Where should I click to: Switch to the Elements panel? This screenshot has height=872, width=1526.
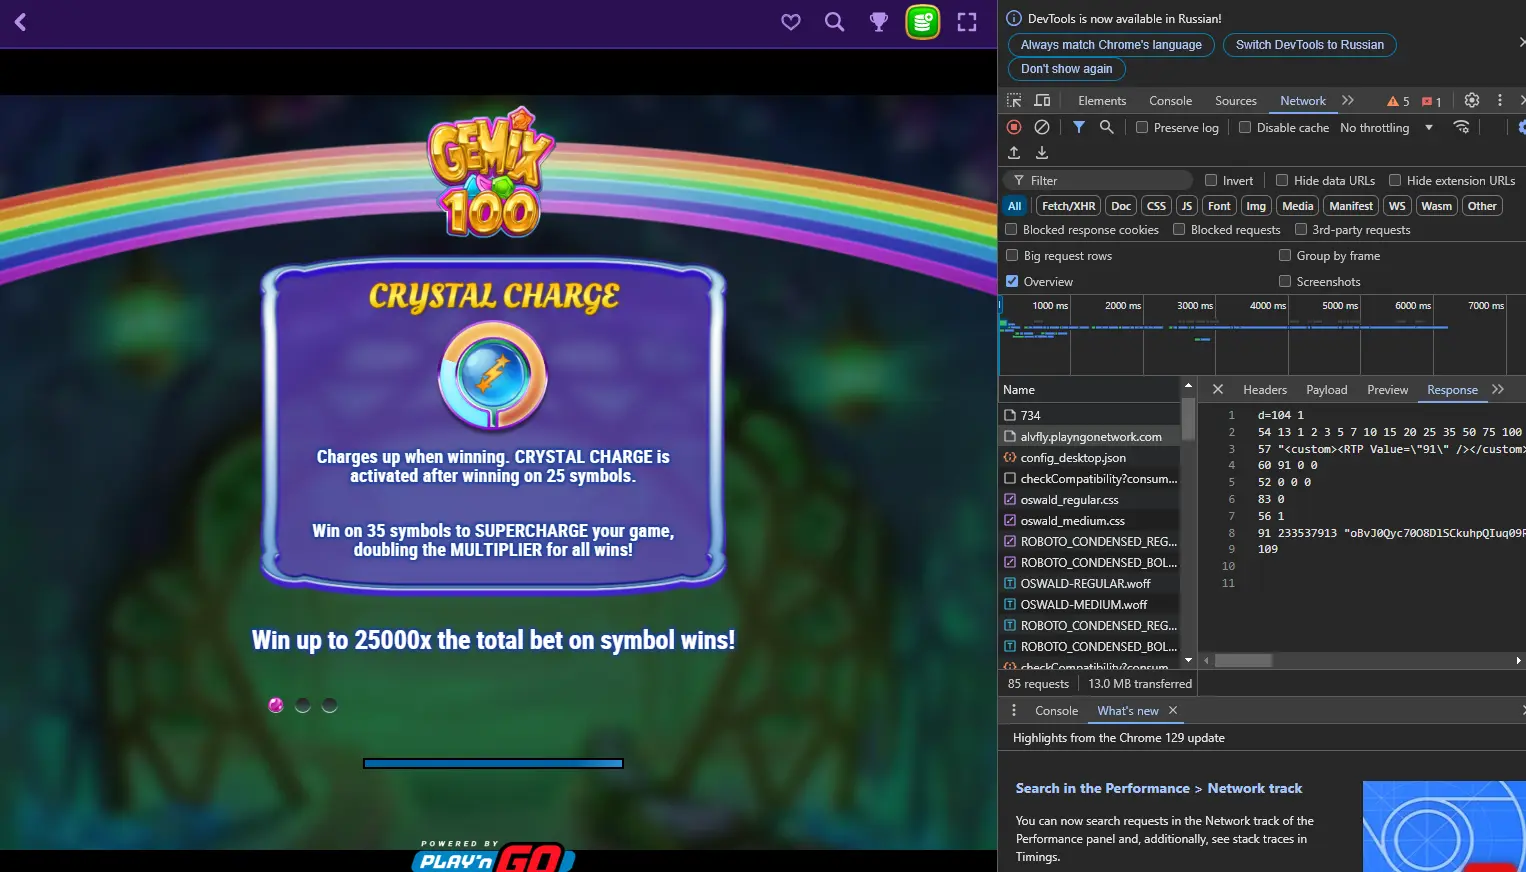[x=1102, y=101]
